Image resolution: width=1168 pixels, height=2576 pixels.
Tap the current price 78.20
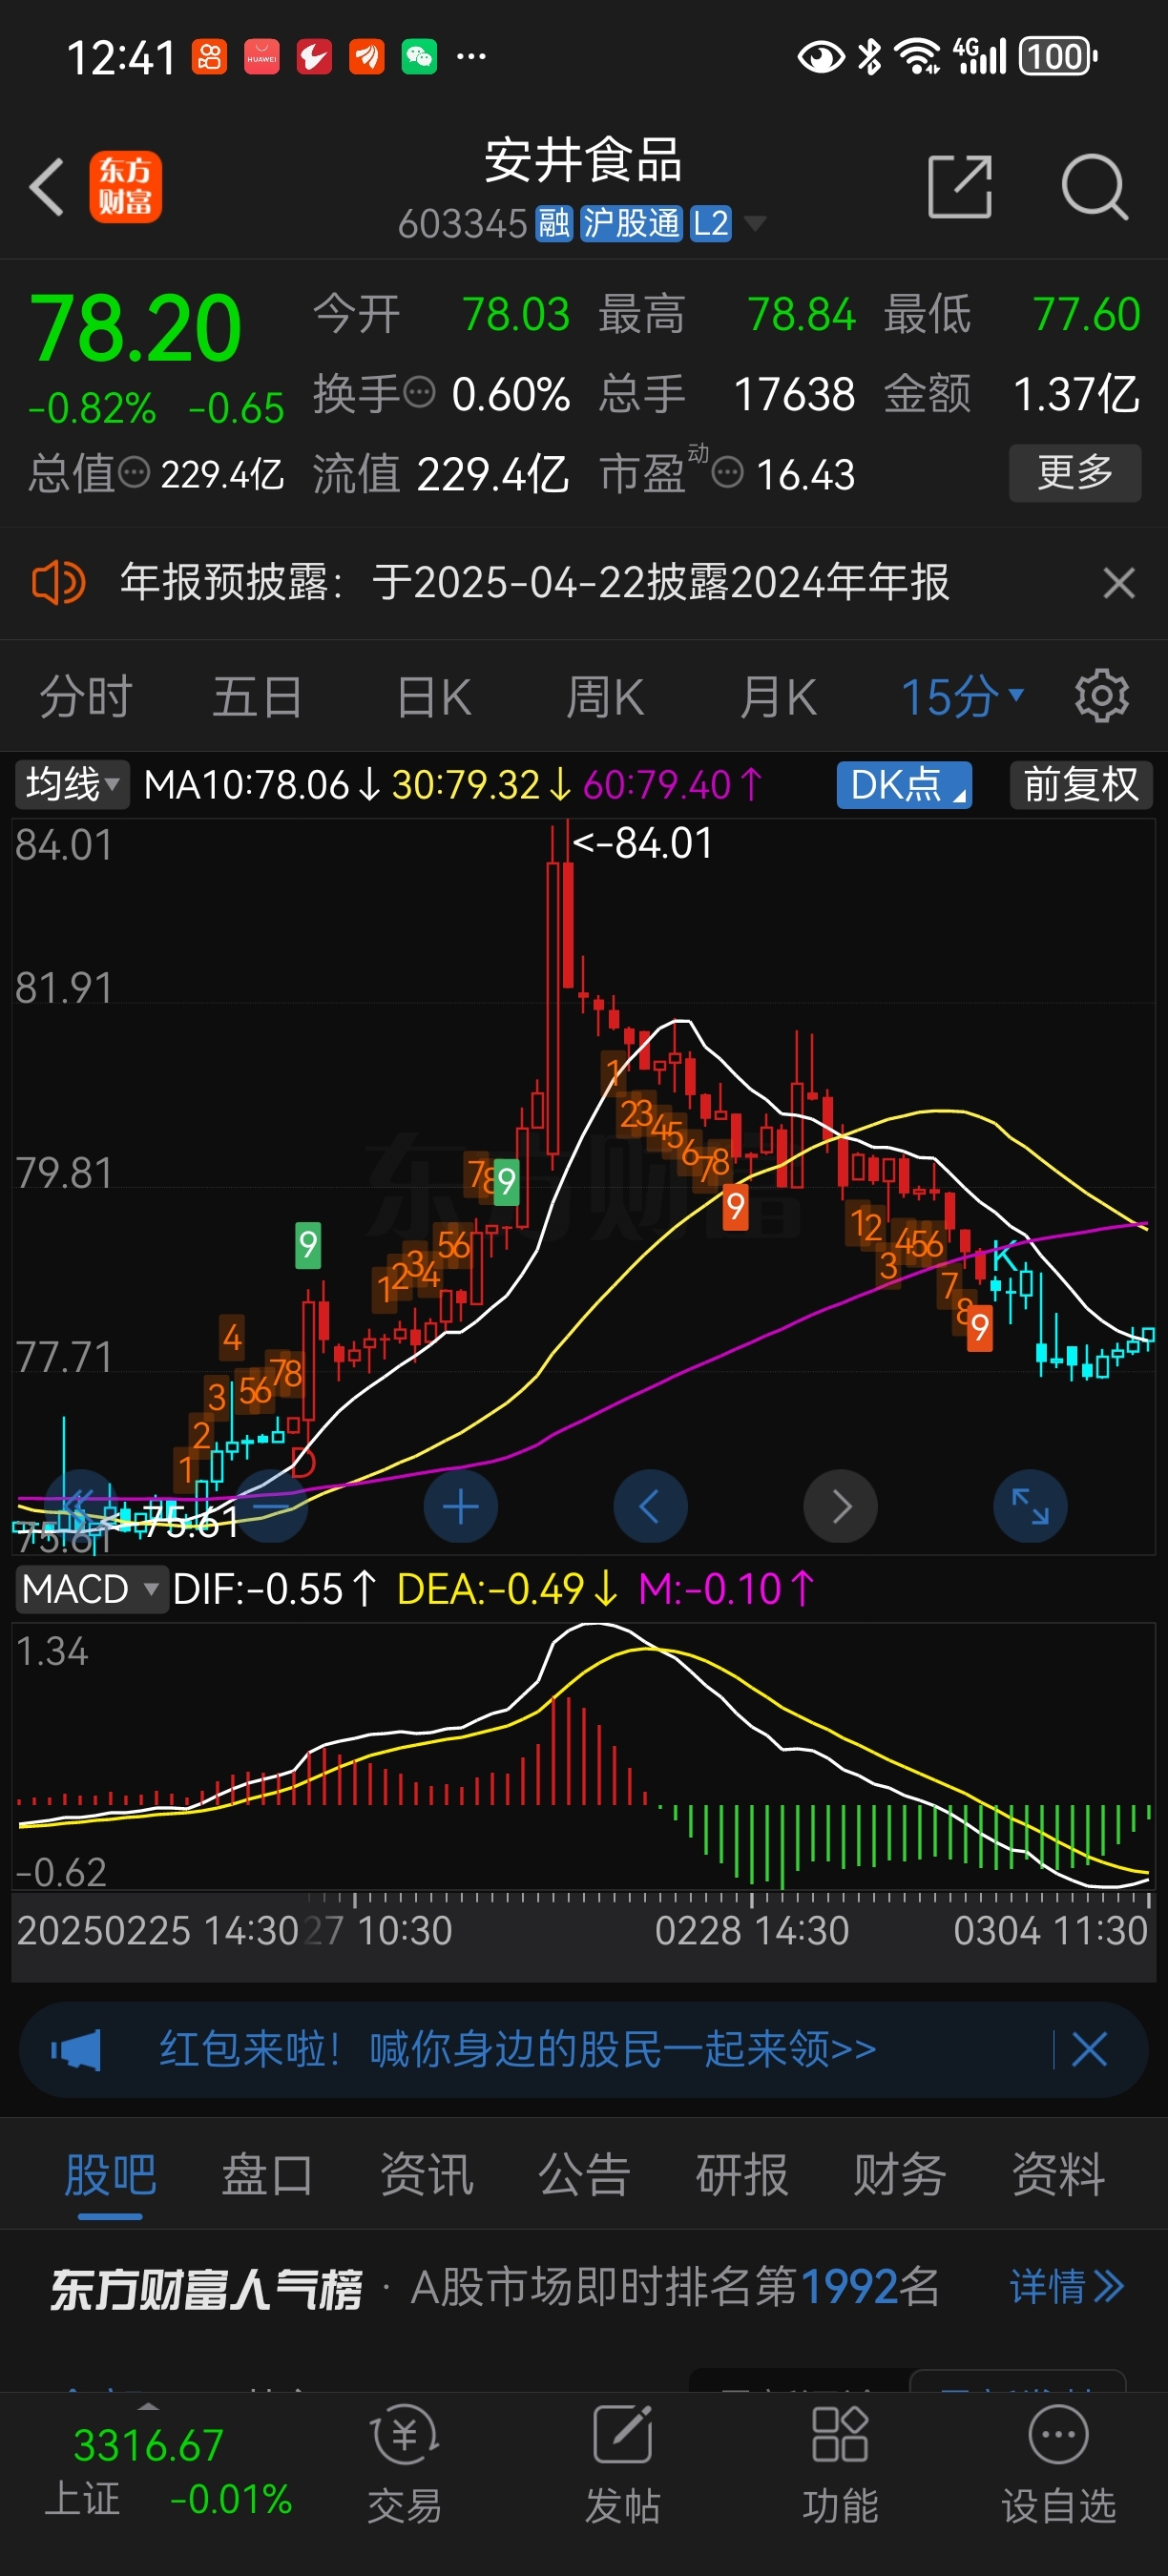136,328
